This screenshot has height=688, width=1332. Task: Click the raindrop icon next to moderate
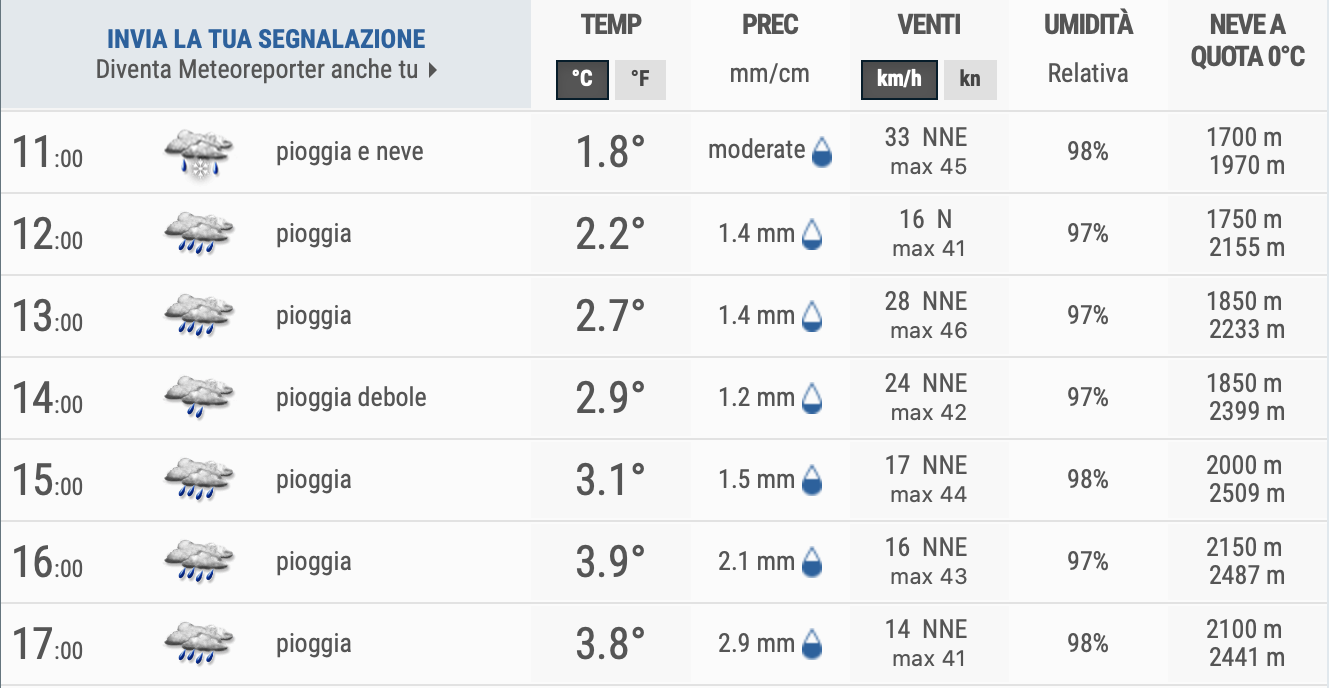click(x=822, y=152)
